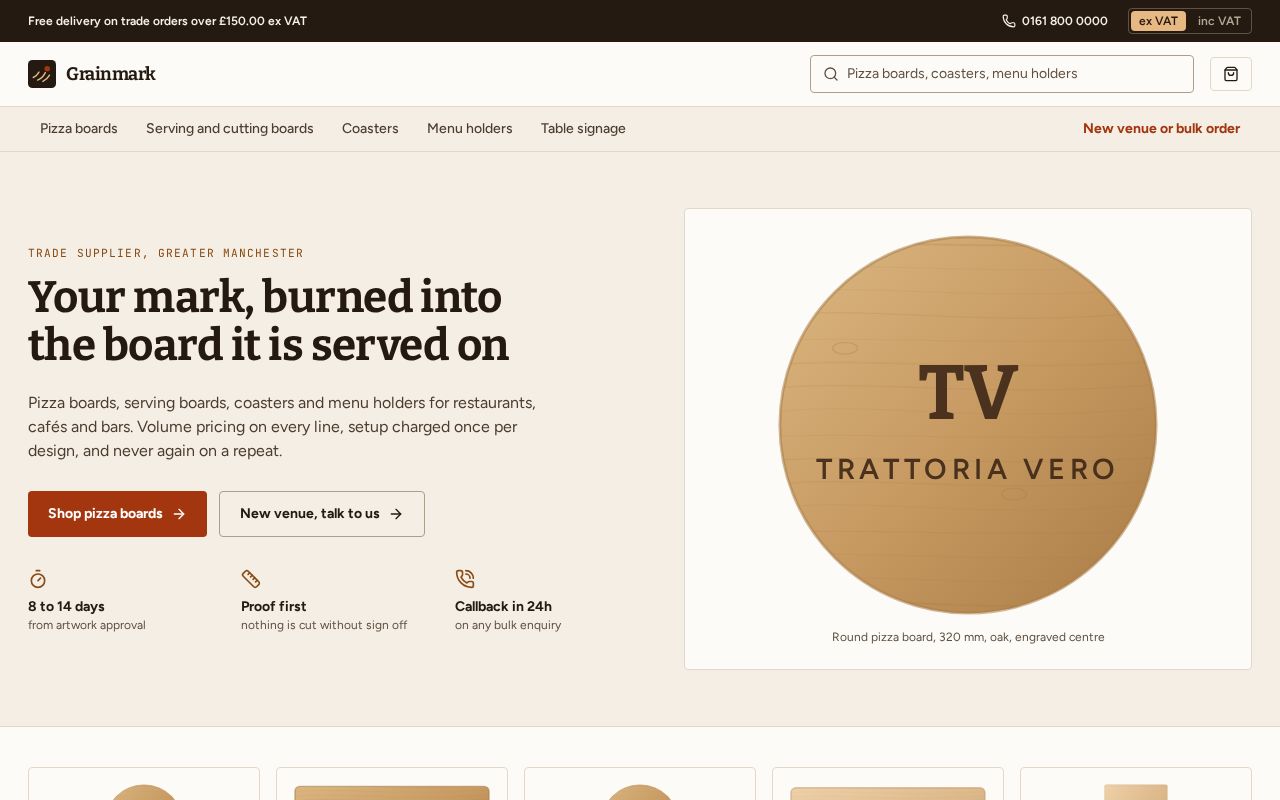Image resolution: width=1280 pixels, height=800 pixels.
Task: Click the Round pizza board caption text
Action: [x=968, y=637]
